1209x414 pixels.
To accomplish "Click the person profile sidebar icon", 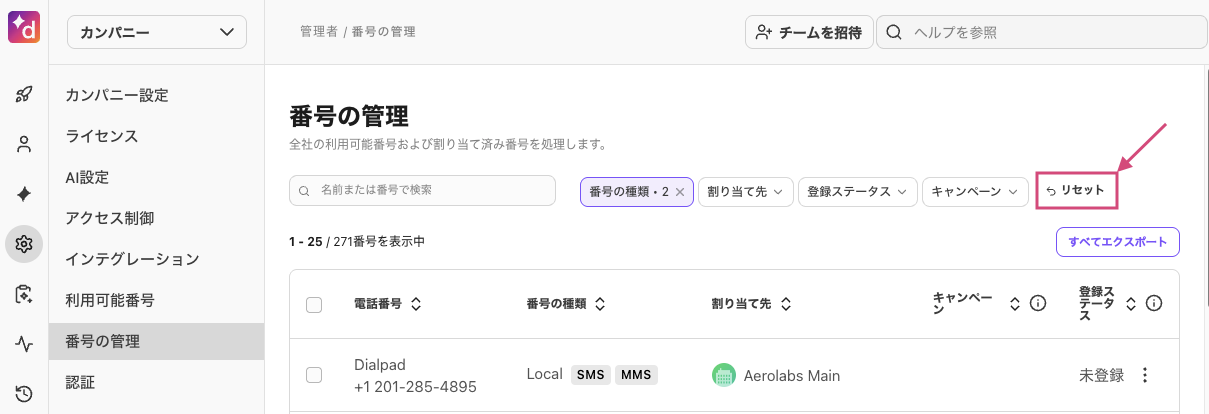I will coord(24,144).
